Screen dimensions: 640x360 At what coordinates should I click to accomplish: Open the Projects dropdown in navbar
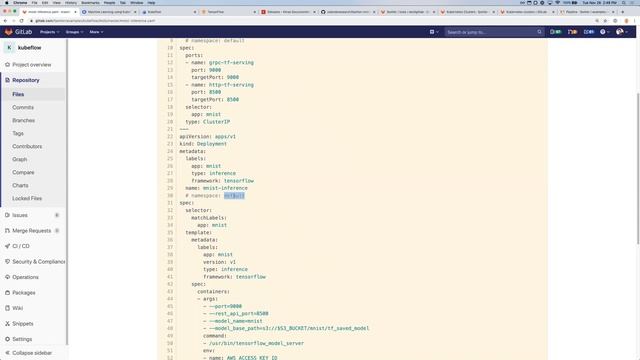49,32
